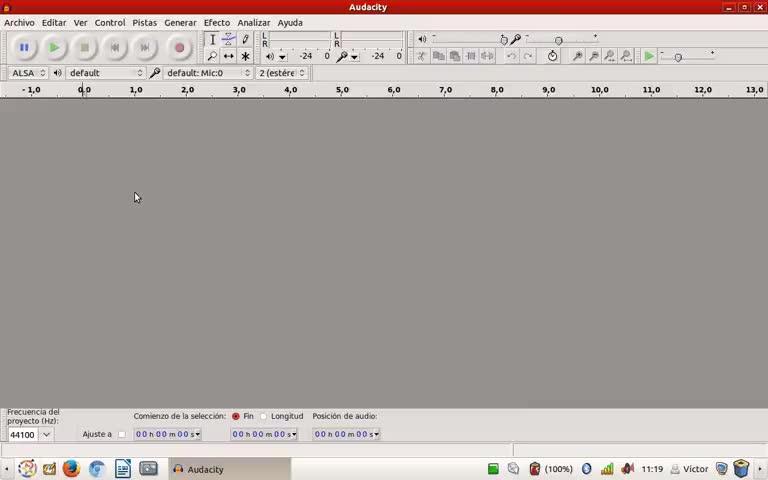Click the 0,0 mark on timeline ruler

pos(84,90)
